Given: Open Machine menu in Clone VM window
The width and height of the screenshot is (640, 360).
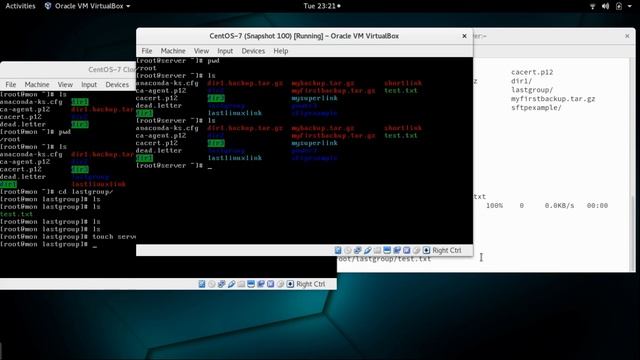Looking at the screenshot, I should pos(37,84).
